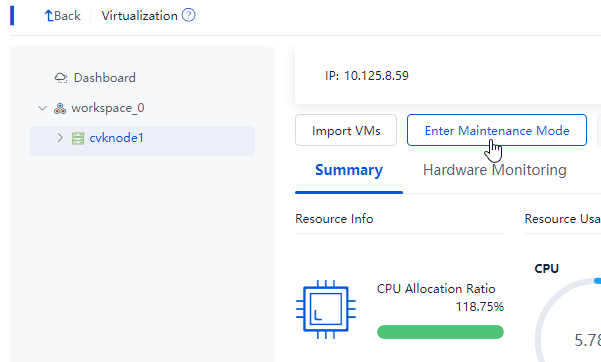Expand the cvknode1 host node

[x=60, y=138]
